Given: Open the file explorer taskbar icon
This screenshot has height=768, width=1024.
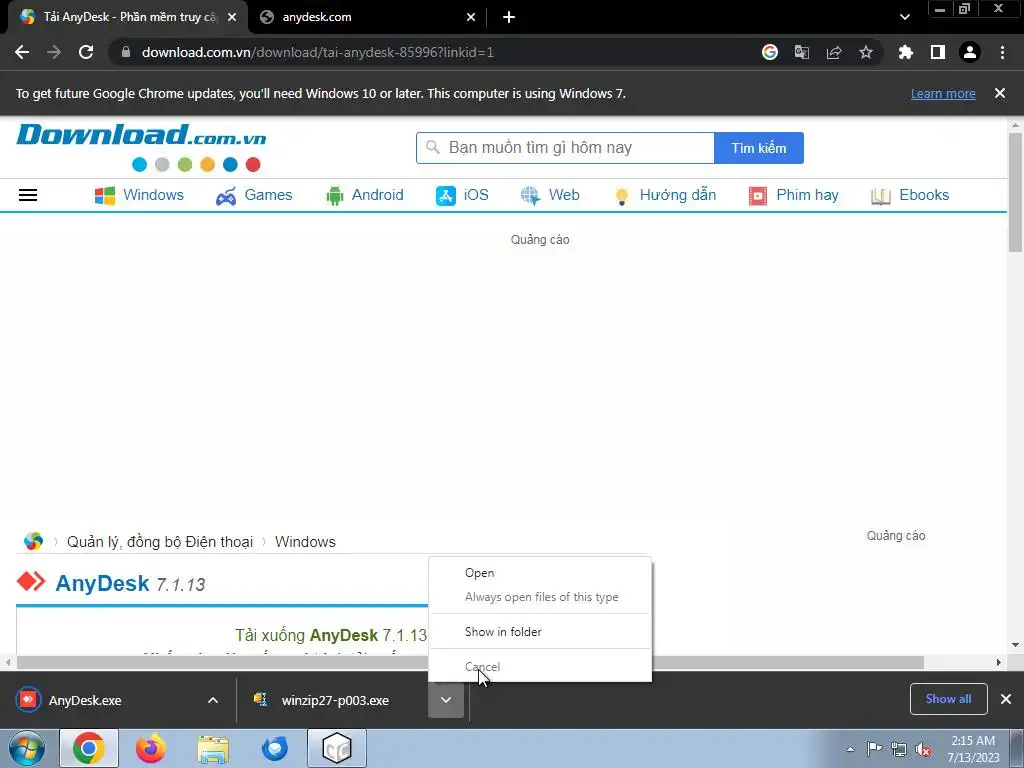Looking at the screenshot, I should click(x=213, y=748).
